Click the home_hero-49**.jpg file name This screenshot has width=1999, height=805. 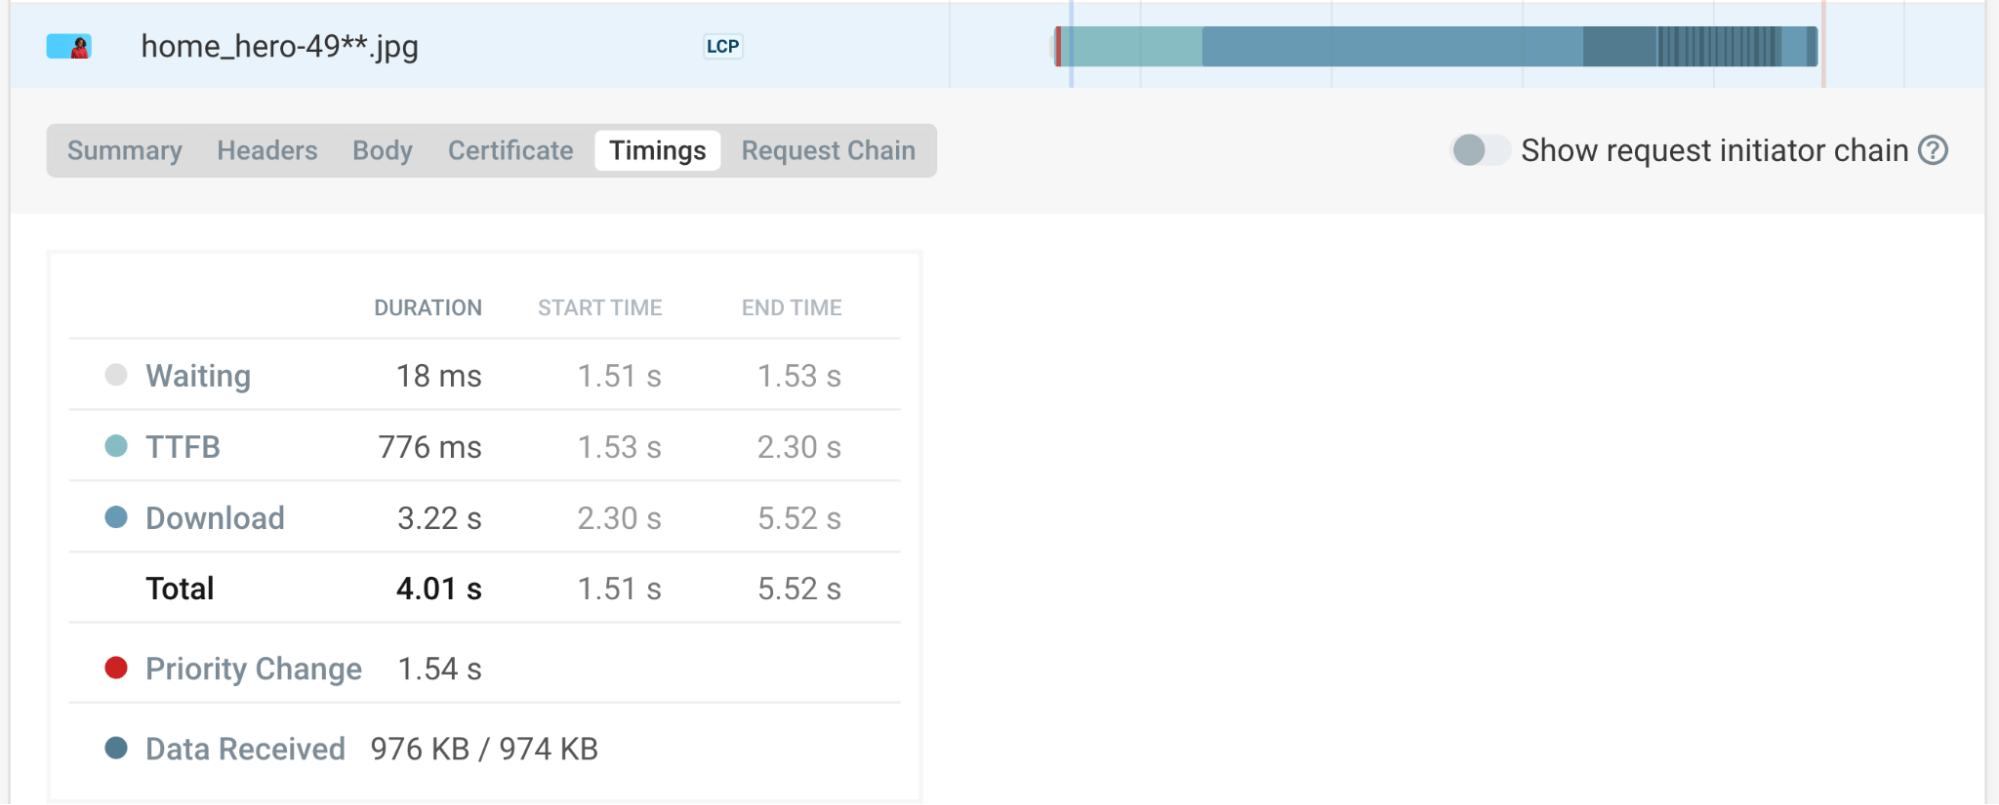[x=279, y=47]
